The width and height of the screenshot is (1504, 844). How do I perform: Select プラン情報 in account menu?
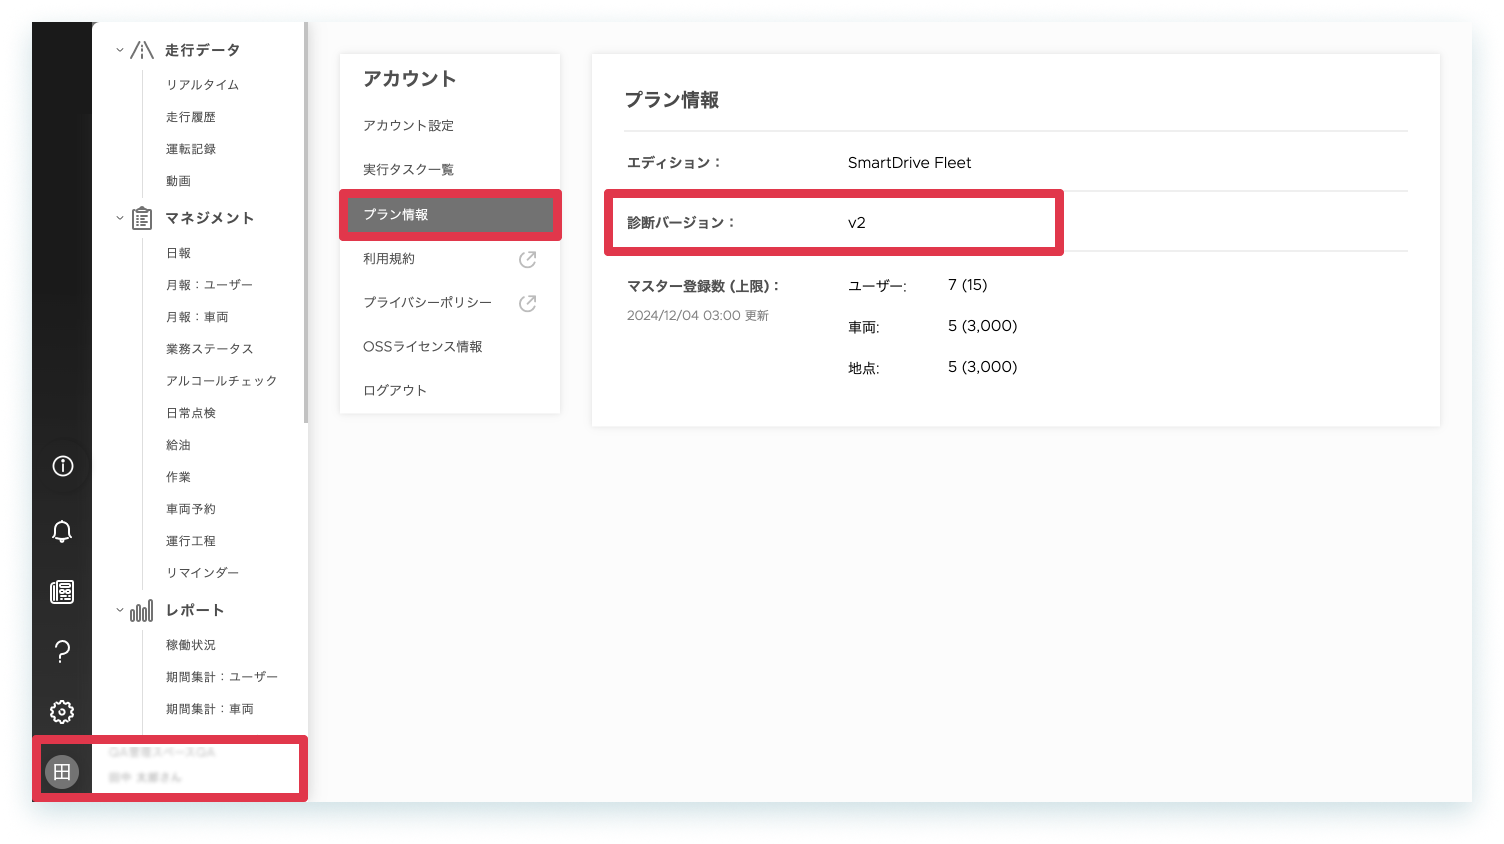click(450, 215)
